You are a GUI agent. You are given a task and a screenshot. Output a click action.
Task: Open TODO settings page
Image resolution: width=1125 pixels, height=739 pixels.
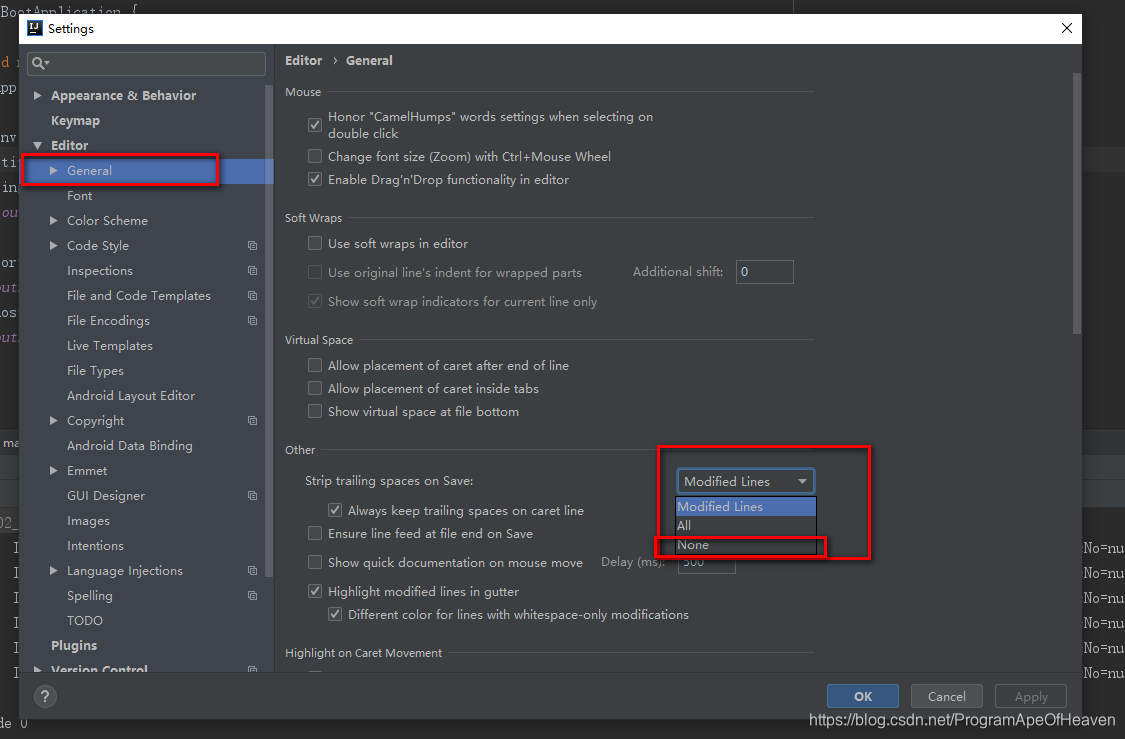(85, 621)
